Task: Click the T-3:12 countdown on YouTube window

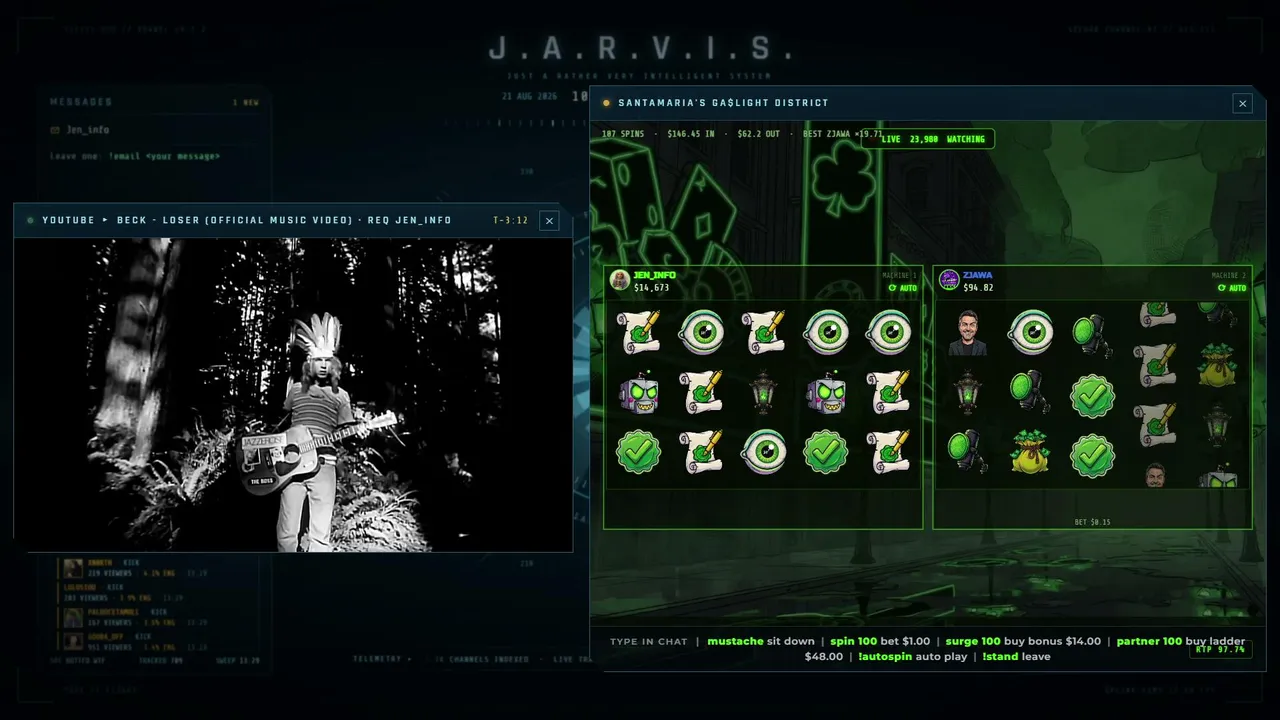Action: (x=510, y=220)
